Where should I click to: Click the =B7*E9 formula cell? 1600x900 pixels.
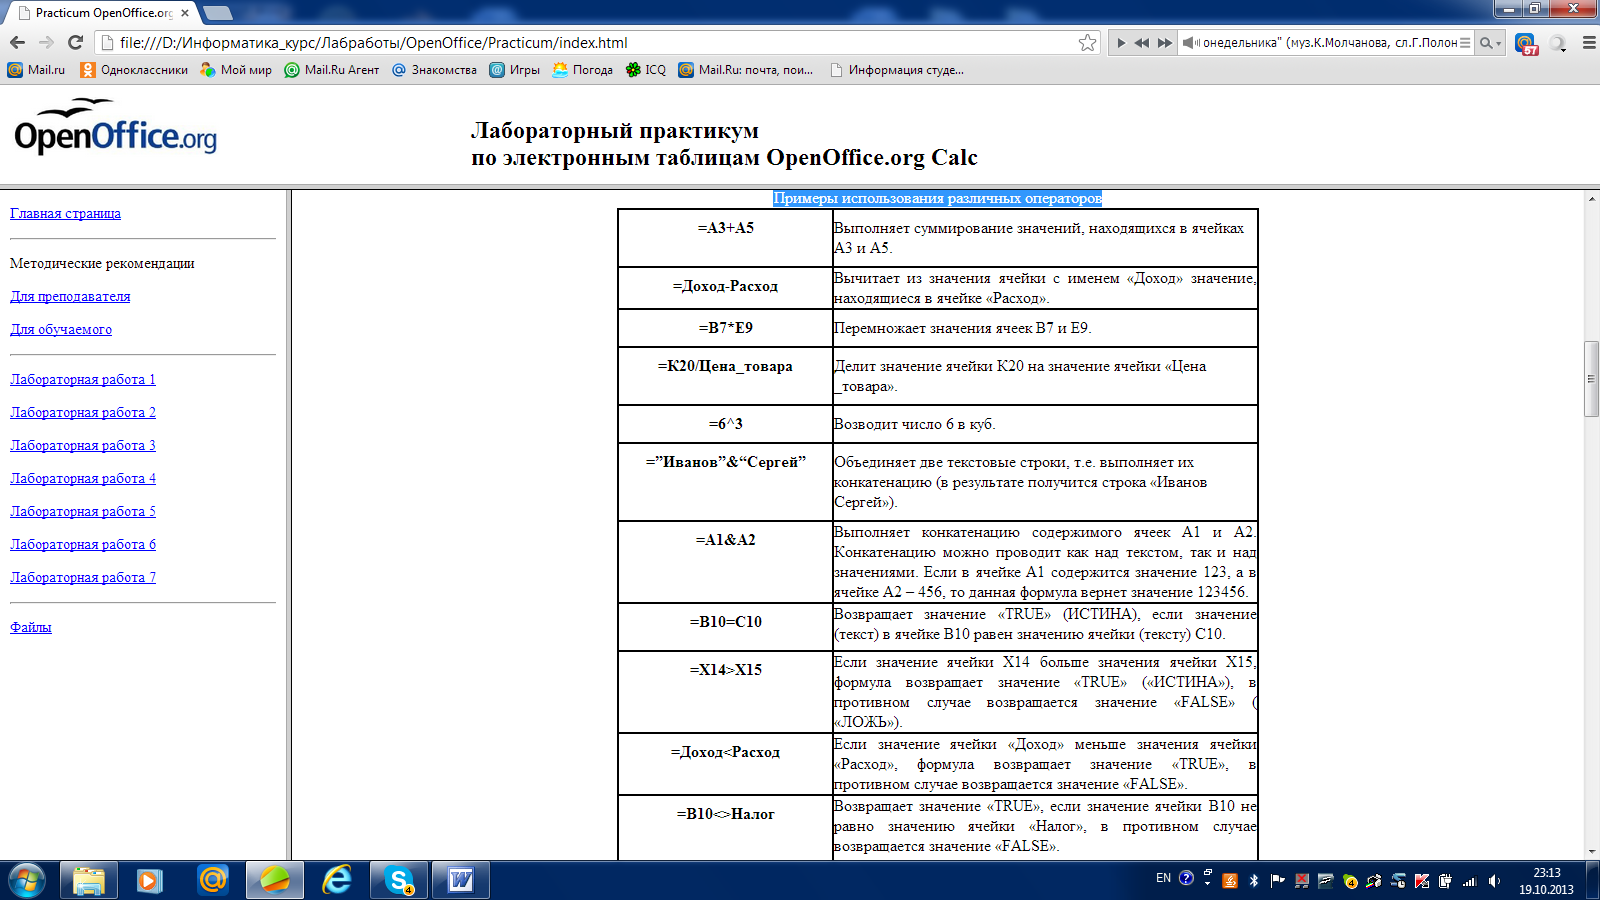pos(725,328)
